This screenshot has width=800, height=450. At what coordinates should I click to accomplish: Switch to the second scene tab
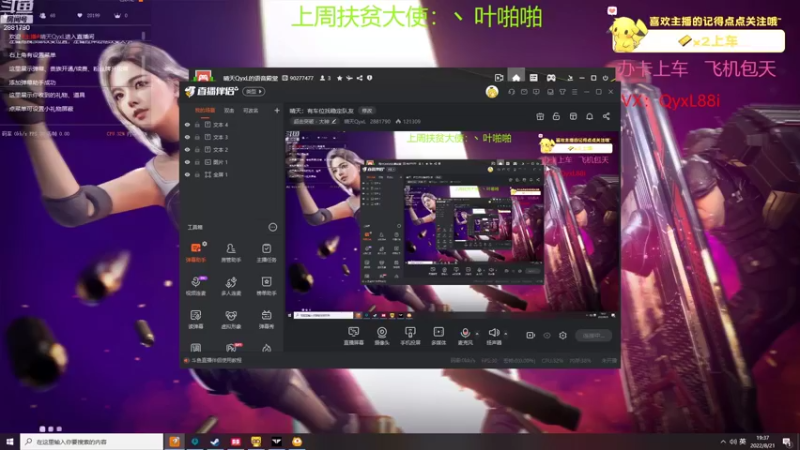(x=229, y=110)
